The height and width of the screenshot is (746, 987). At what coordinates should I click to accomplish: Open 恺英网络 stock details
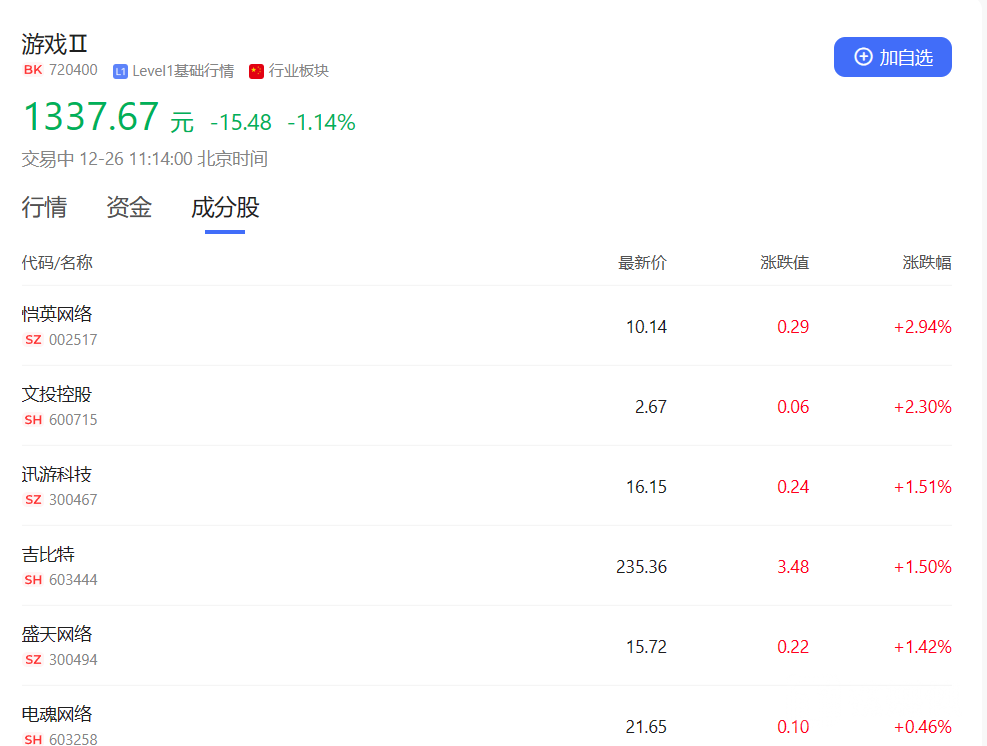pyautogui.click(x=57, y=314)
